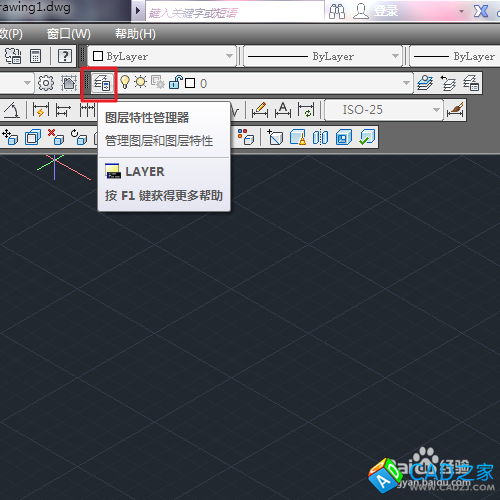This screenshot has width=500, height=500.
Task: Click the search keyword input field
Action: [235, 12]
